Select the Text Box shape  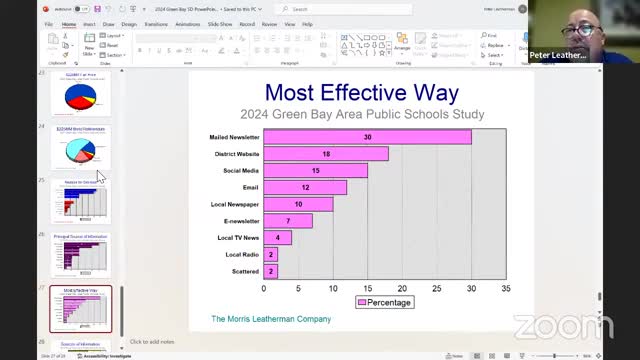pos(344,38)
